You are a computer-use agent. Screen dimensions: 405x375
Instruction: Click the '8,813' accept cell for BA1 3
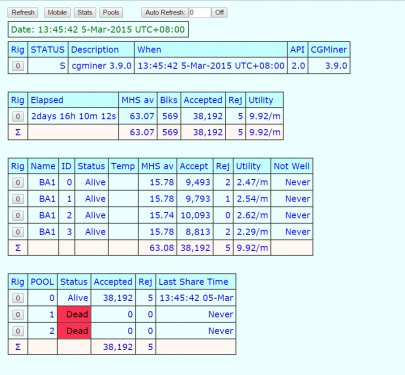(x=195, y=232)
